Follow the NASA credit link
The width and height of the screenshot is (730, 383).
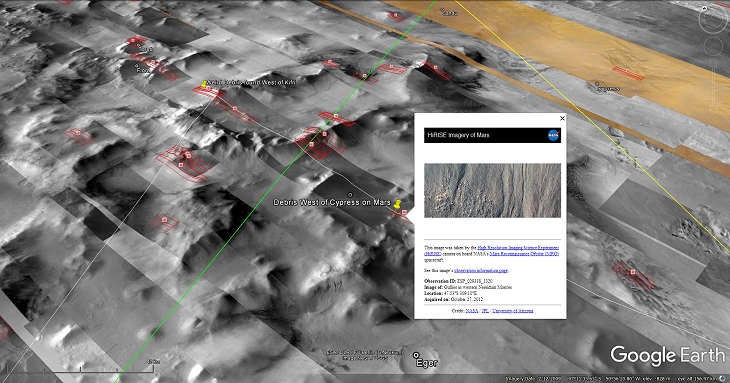click(x=472, y=311)
